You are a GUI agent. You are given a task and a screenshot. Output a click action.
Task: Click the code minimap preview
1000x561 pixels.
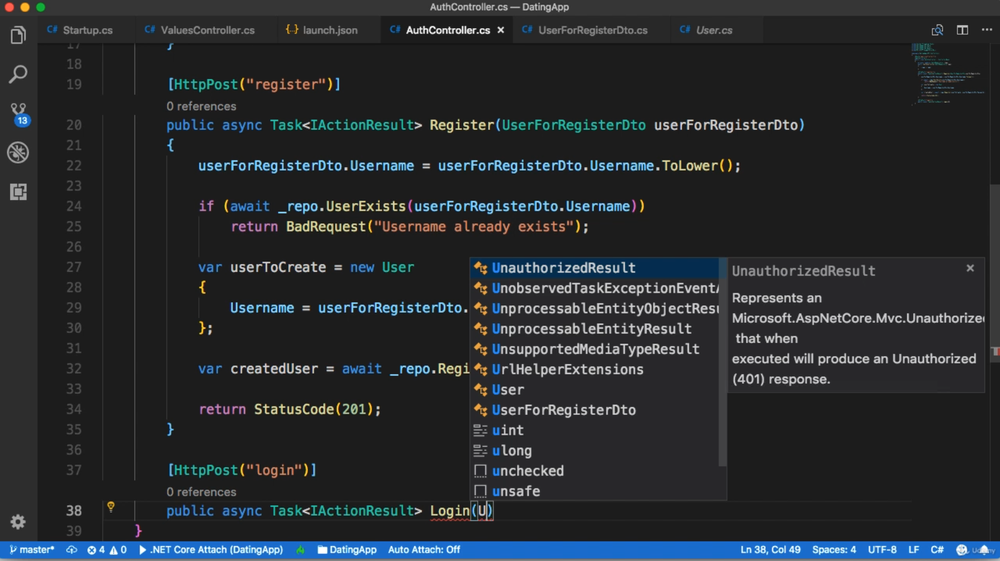pyautogui.click(x=947, y=73)
